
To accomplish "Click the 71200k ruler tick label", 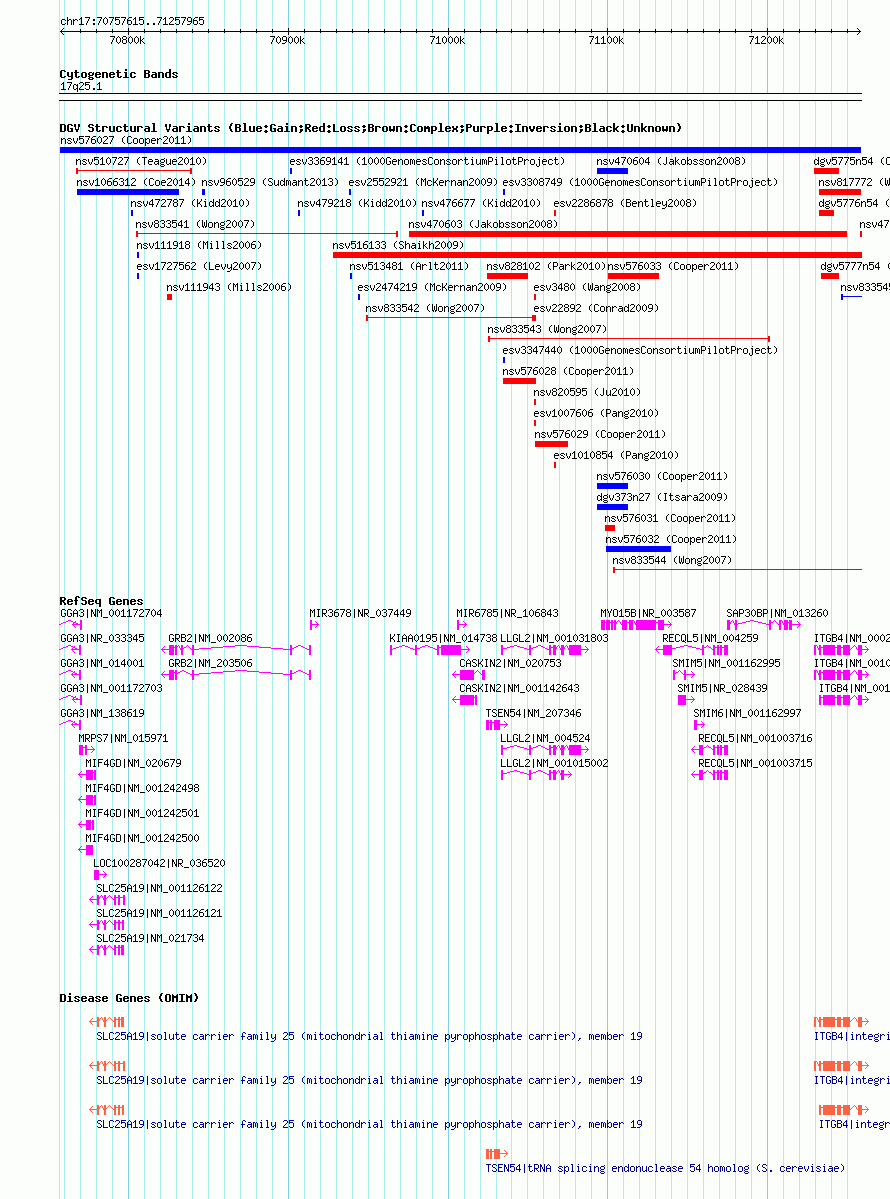I will (765, 41).
